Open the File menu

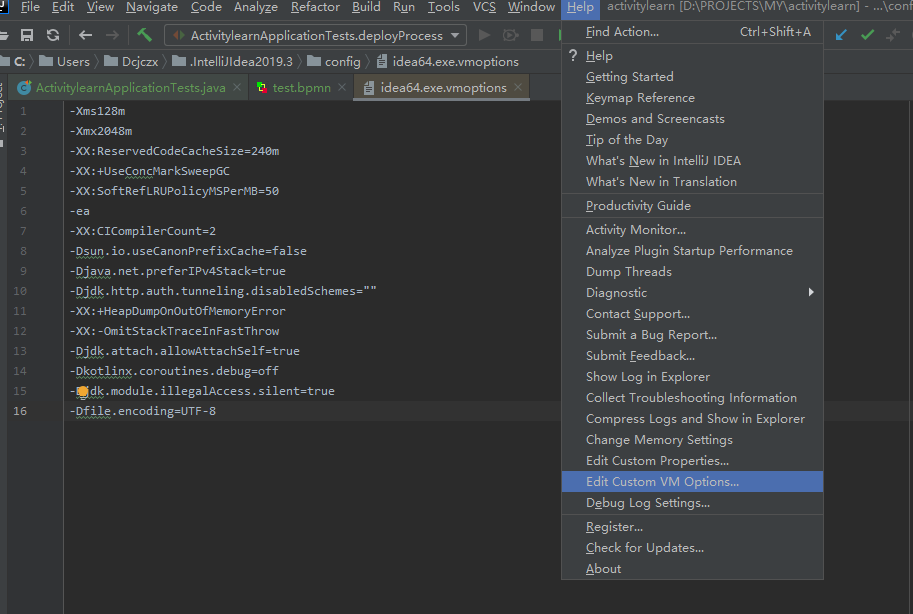tap(30, 7)
